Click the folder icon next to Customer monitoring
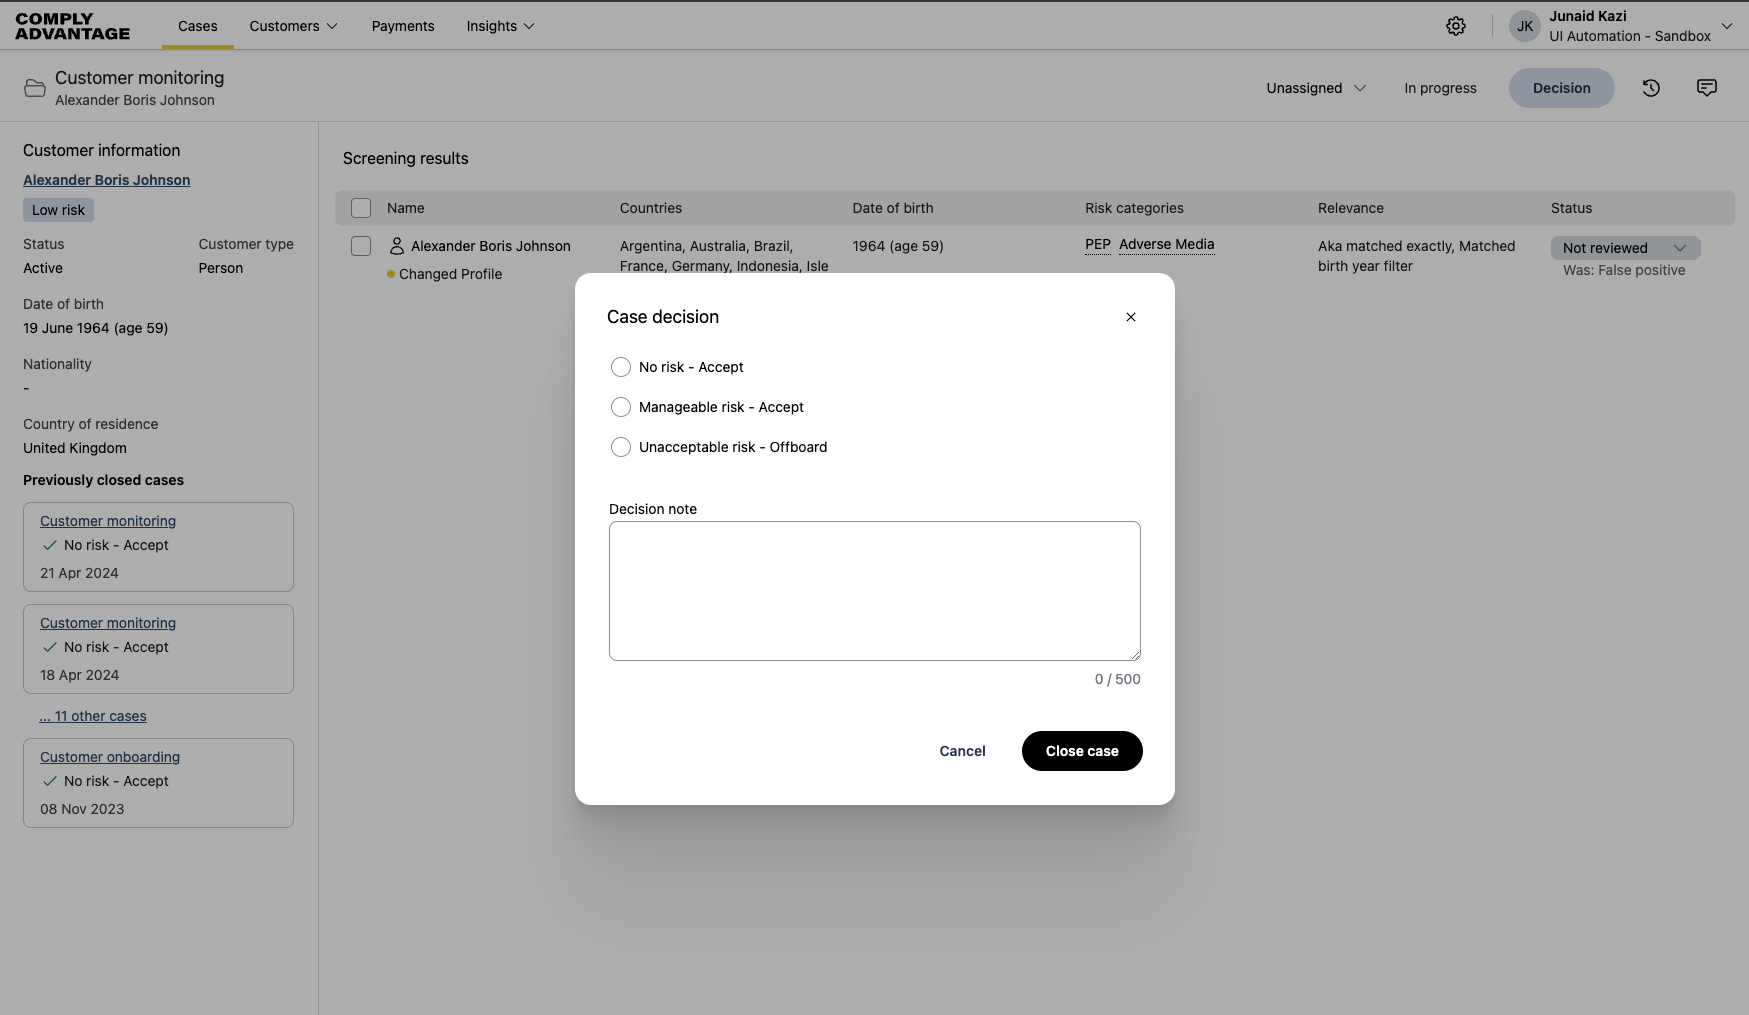The height and width of the screenshot is (1015, 1749). pyautogui.click(x=33, y=88)
